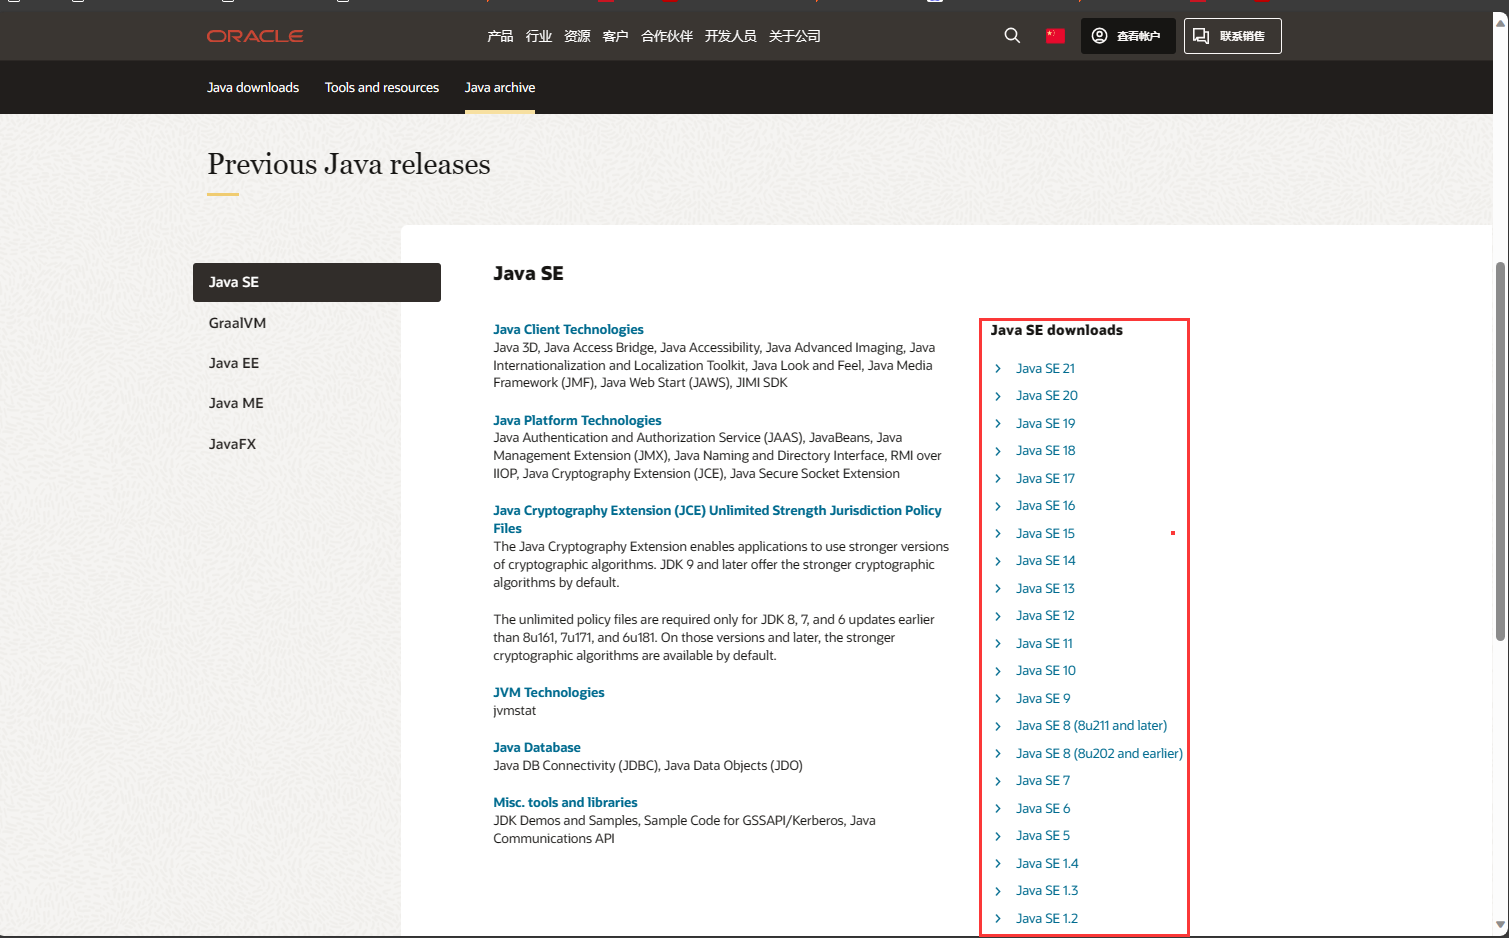Open the Java Database link
Viewport: 1509px width, 938px height.
[x=537, y=747]
